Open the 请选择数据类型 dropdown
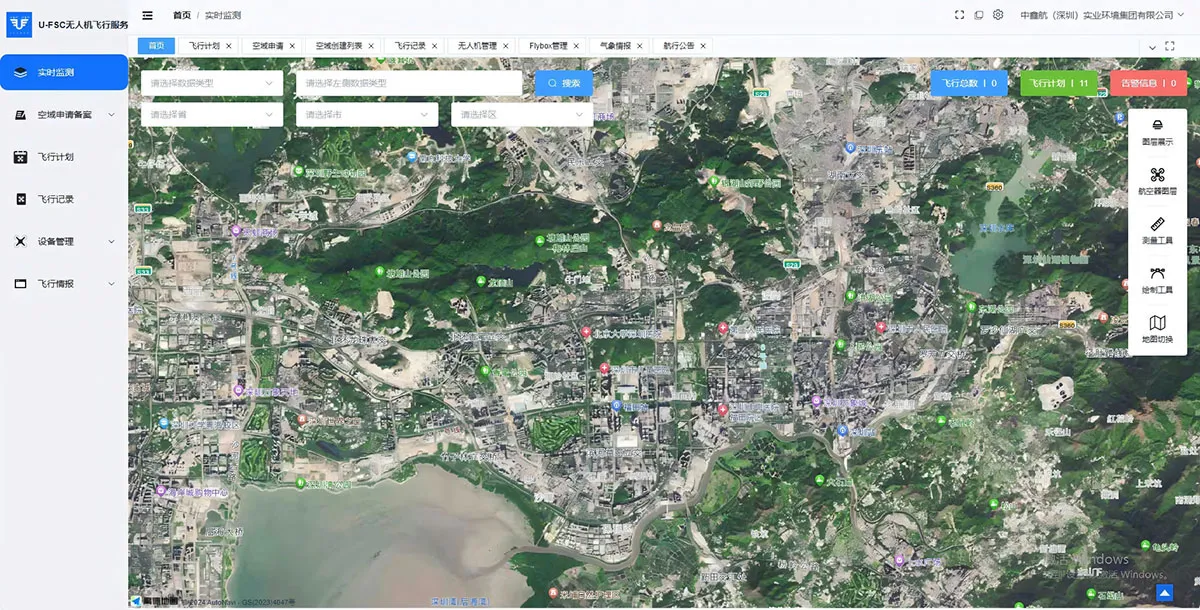Screen dimensions: 1200x610 coord(212,83)
